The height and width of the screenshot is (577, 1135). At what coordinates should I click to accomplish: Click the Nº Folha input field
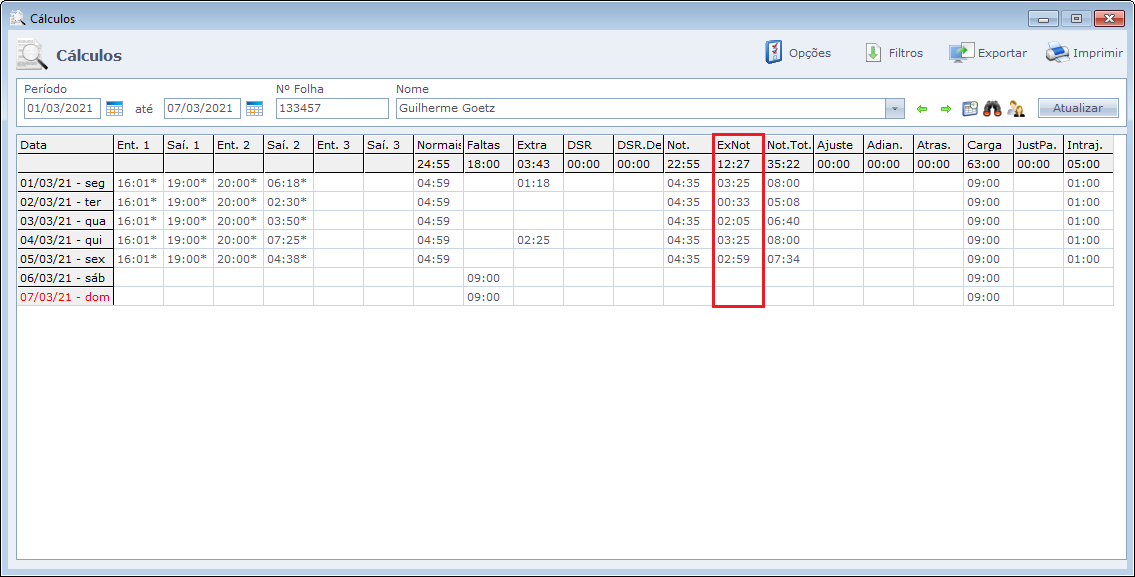click(331, 108)
